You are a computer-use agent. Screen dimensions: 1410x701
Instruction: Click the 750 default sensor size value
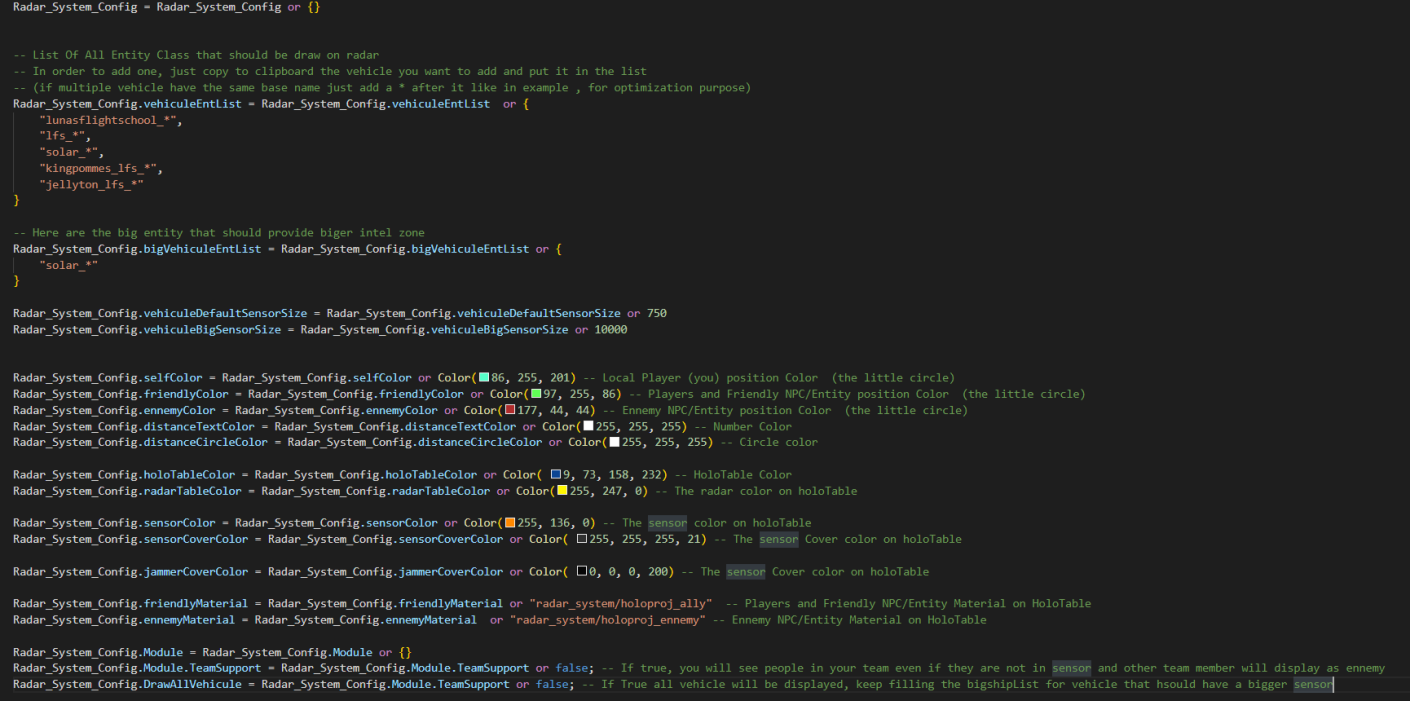point(656,313)
